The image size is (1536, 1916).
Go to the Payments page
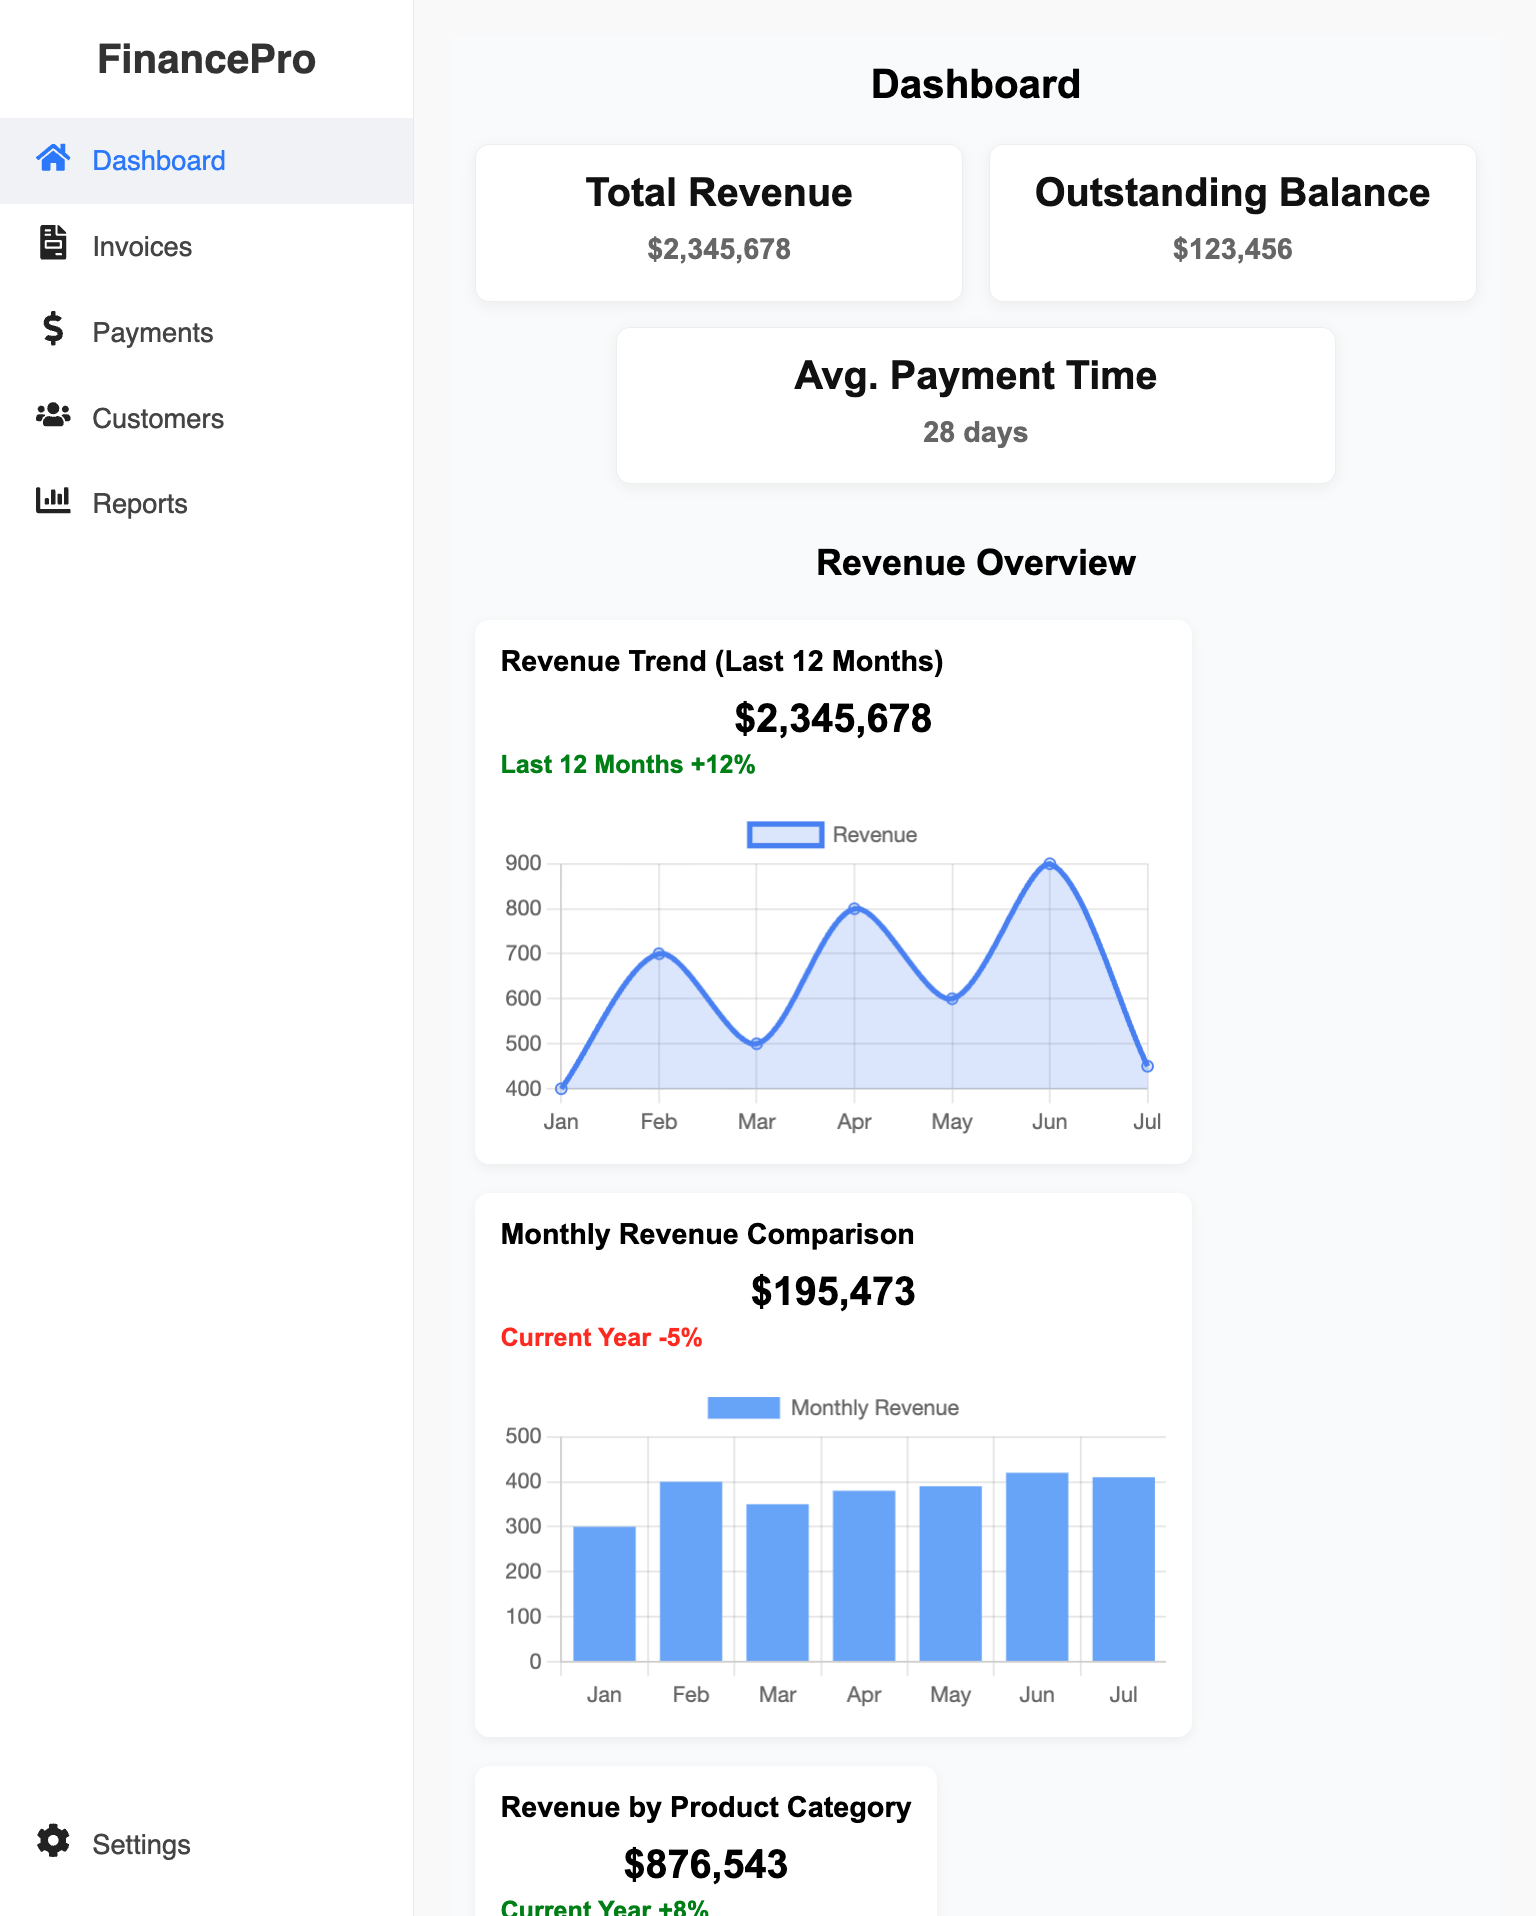[x=152, y=333]
